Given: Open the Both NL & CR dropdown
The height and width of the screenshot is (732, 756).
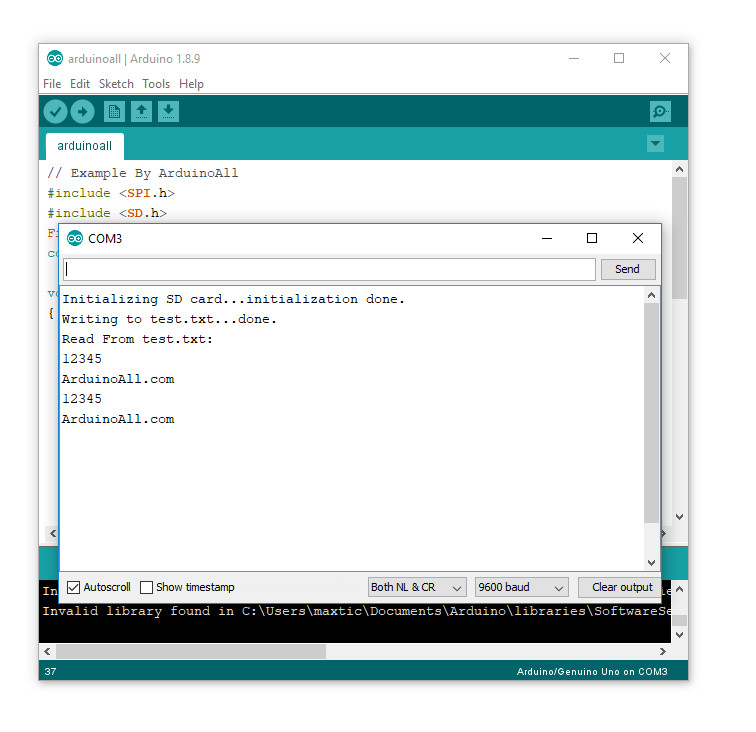Looking at the screenshot, I should coord(417,587).
